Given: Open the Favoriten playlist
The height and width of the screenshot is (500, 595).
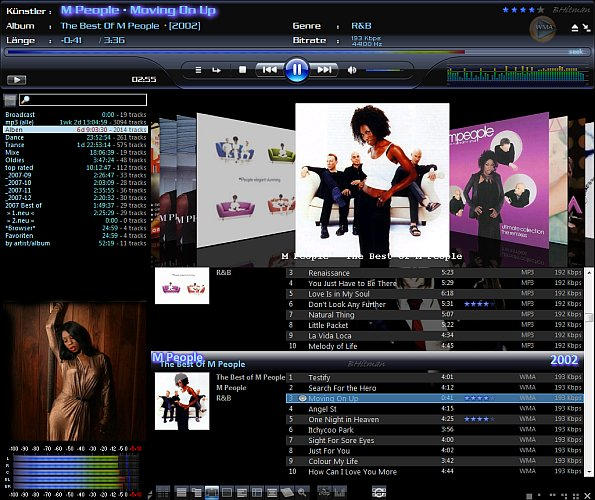Looking at the screenshot, I should pos(75,236).
